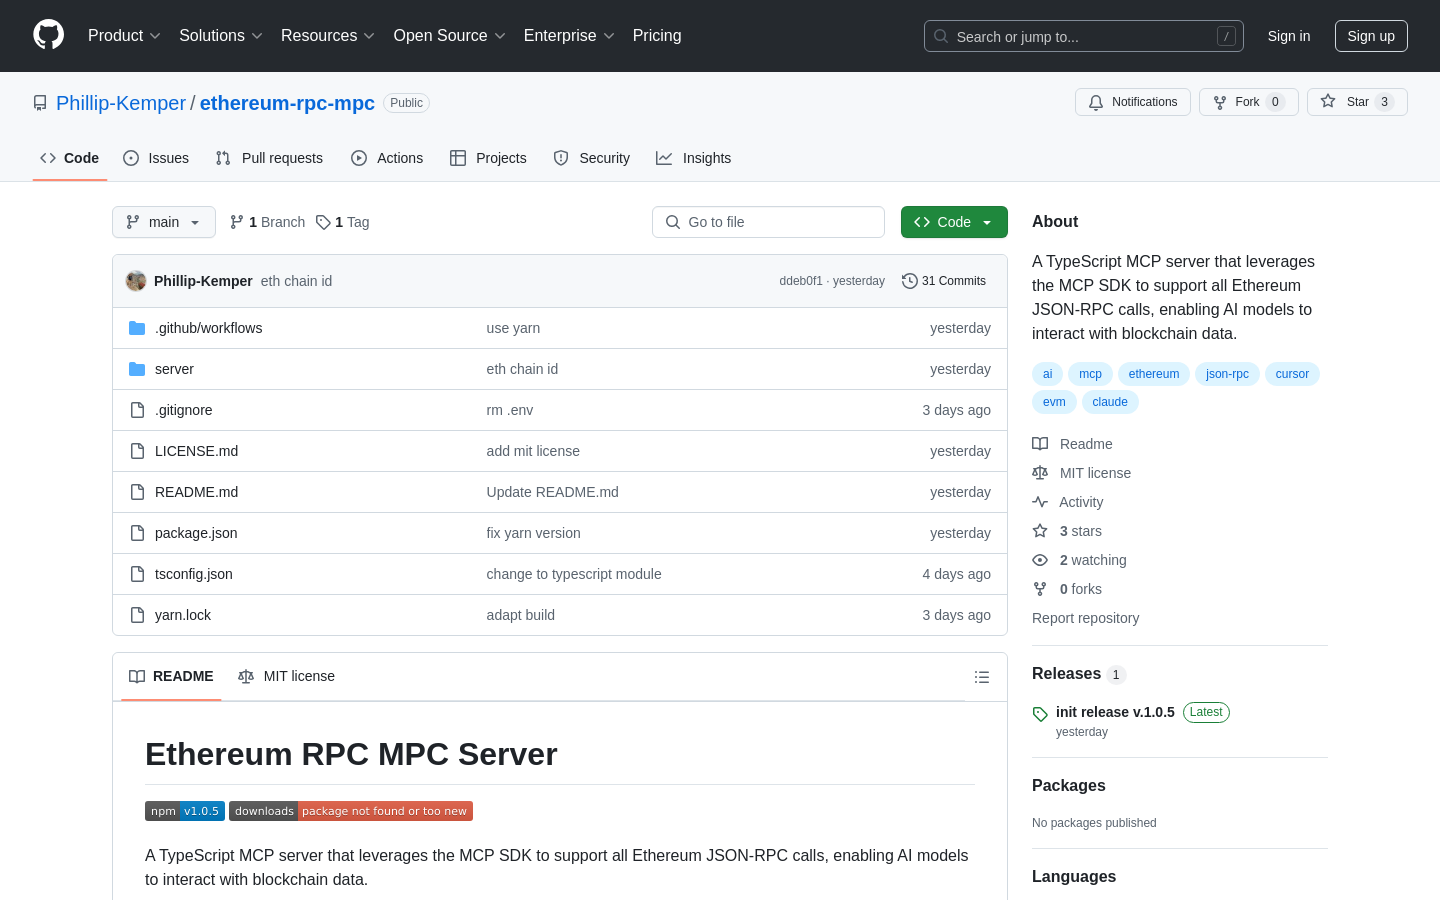
Task: Open the ethereum topic tag
Action: coord(1154,374)
